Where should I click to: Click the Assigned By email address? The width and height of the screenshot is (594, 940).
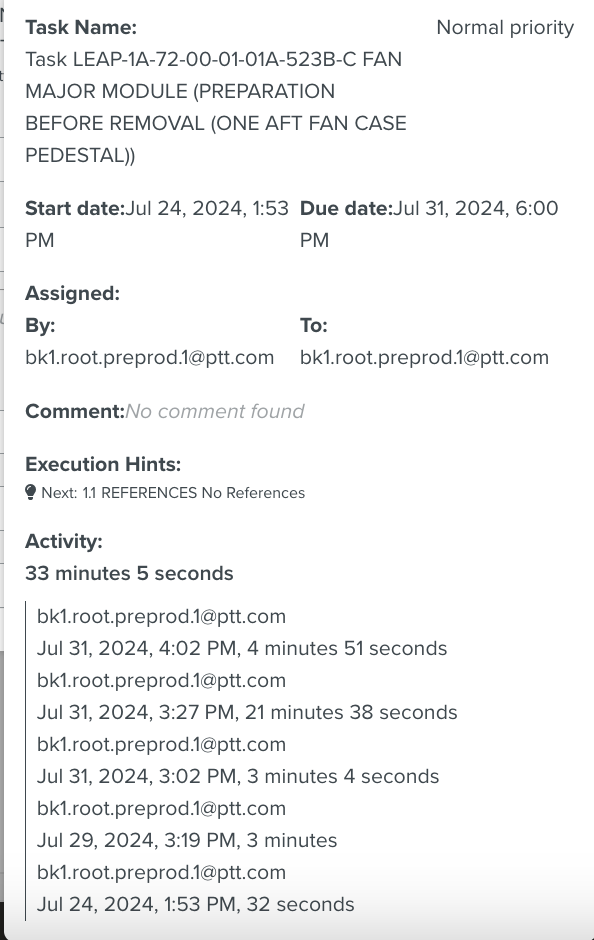click(150, 357)
